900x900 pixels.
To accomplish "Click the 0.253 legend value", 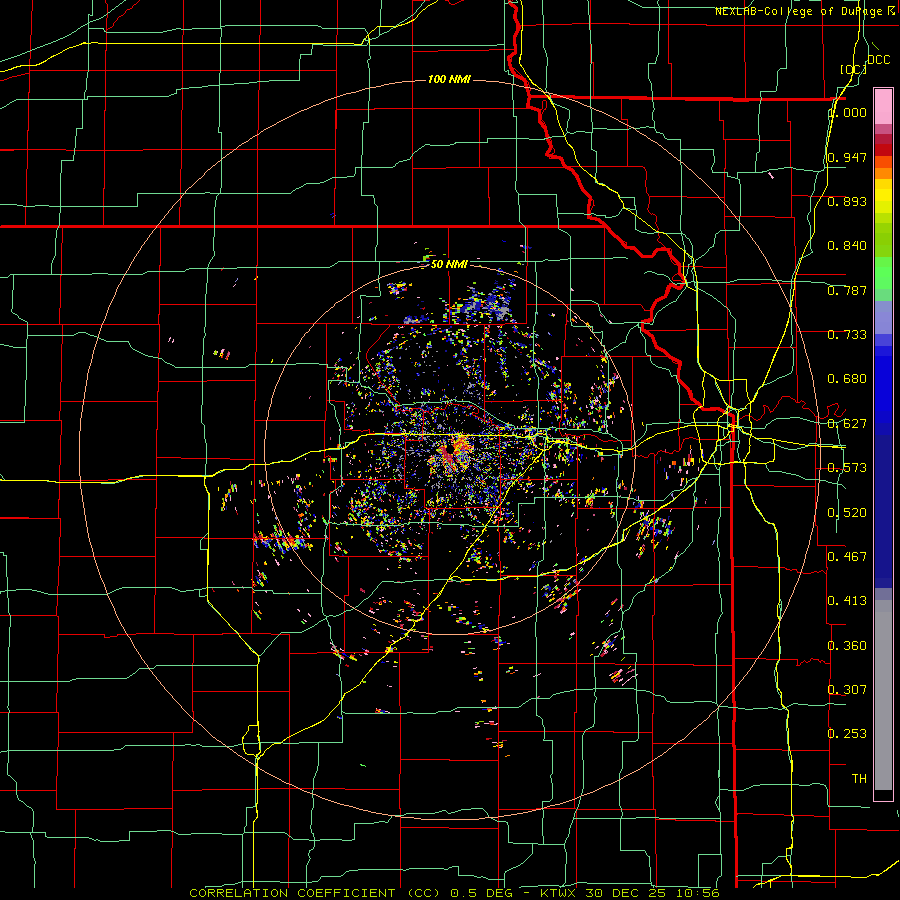I will click(x=847, y=734).
